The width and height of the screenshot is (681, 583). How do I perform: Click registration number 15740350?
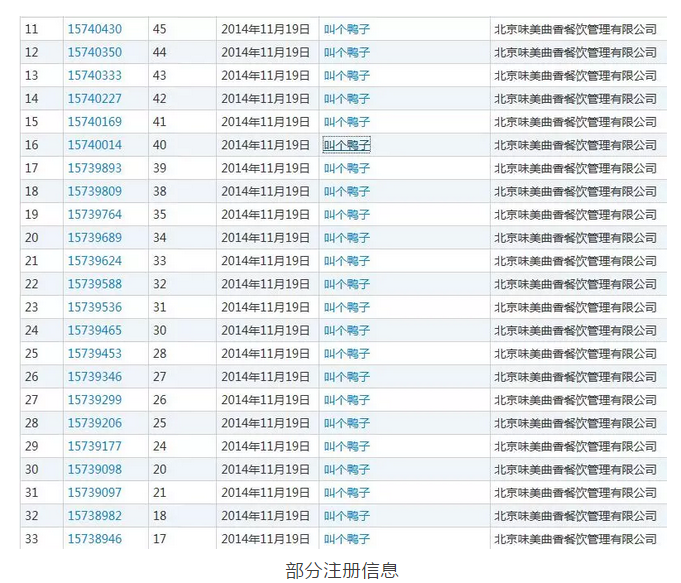94,52
